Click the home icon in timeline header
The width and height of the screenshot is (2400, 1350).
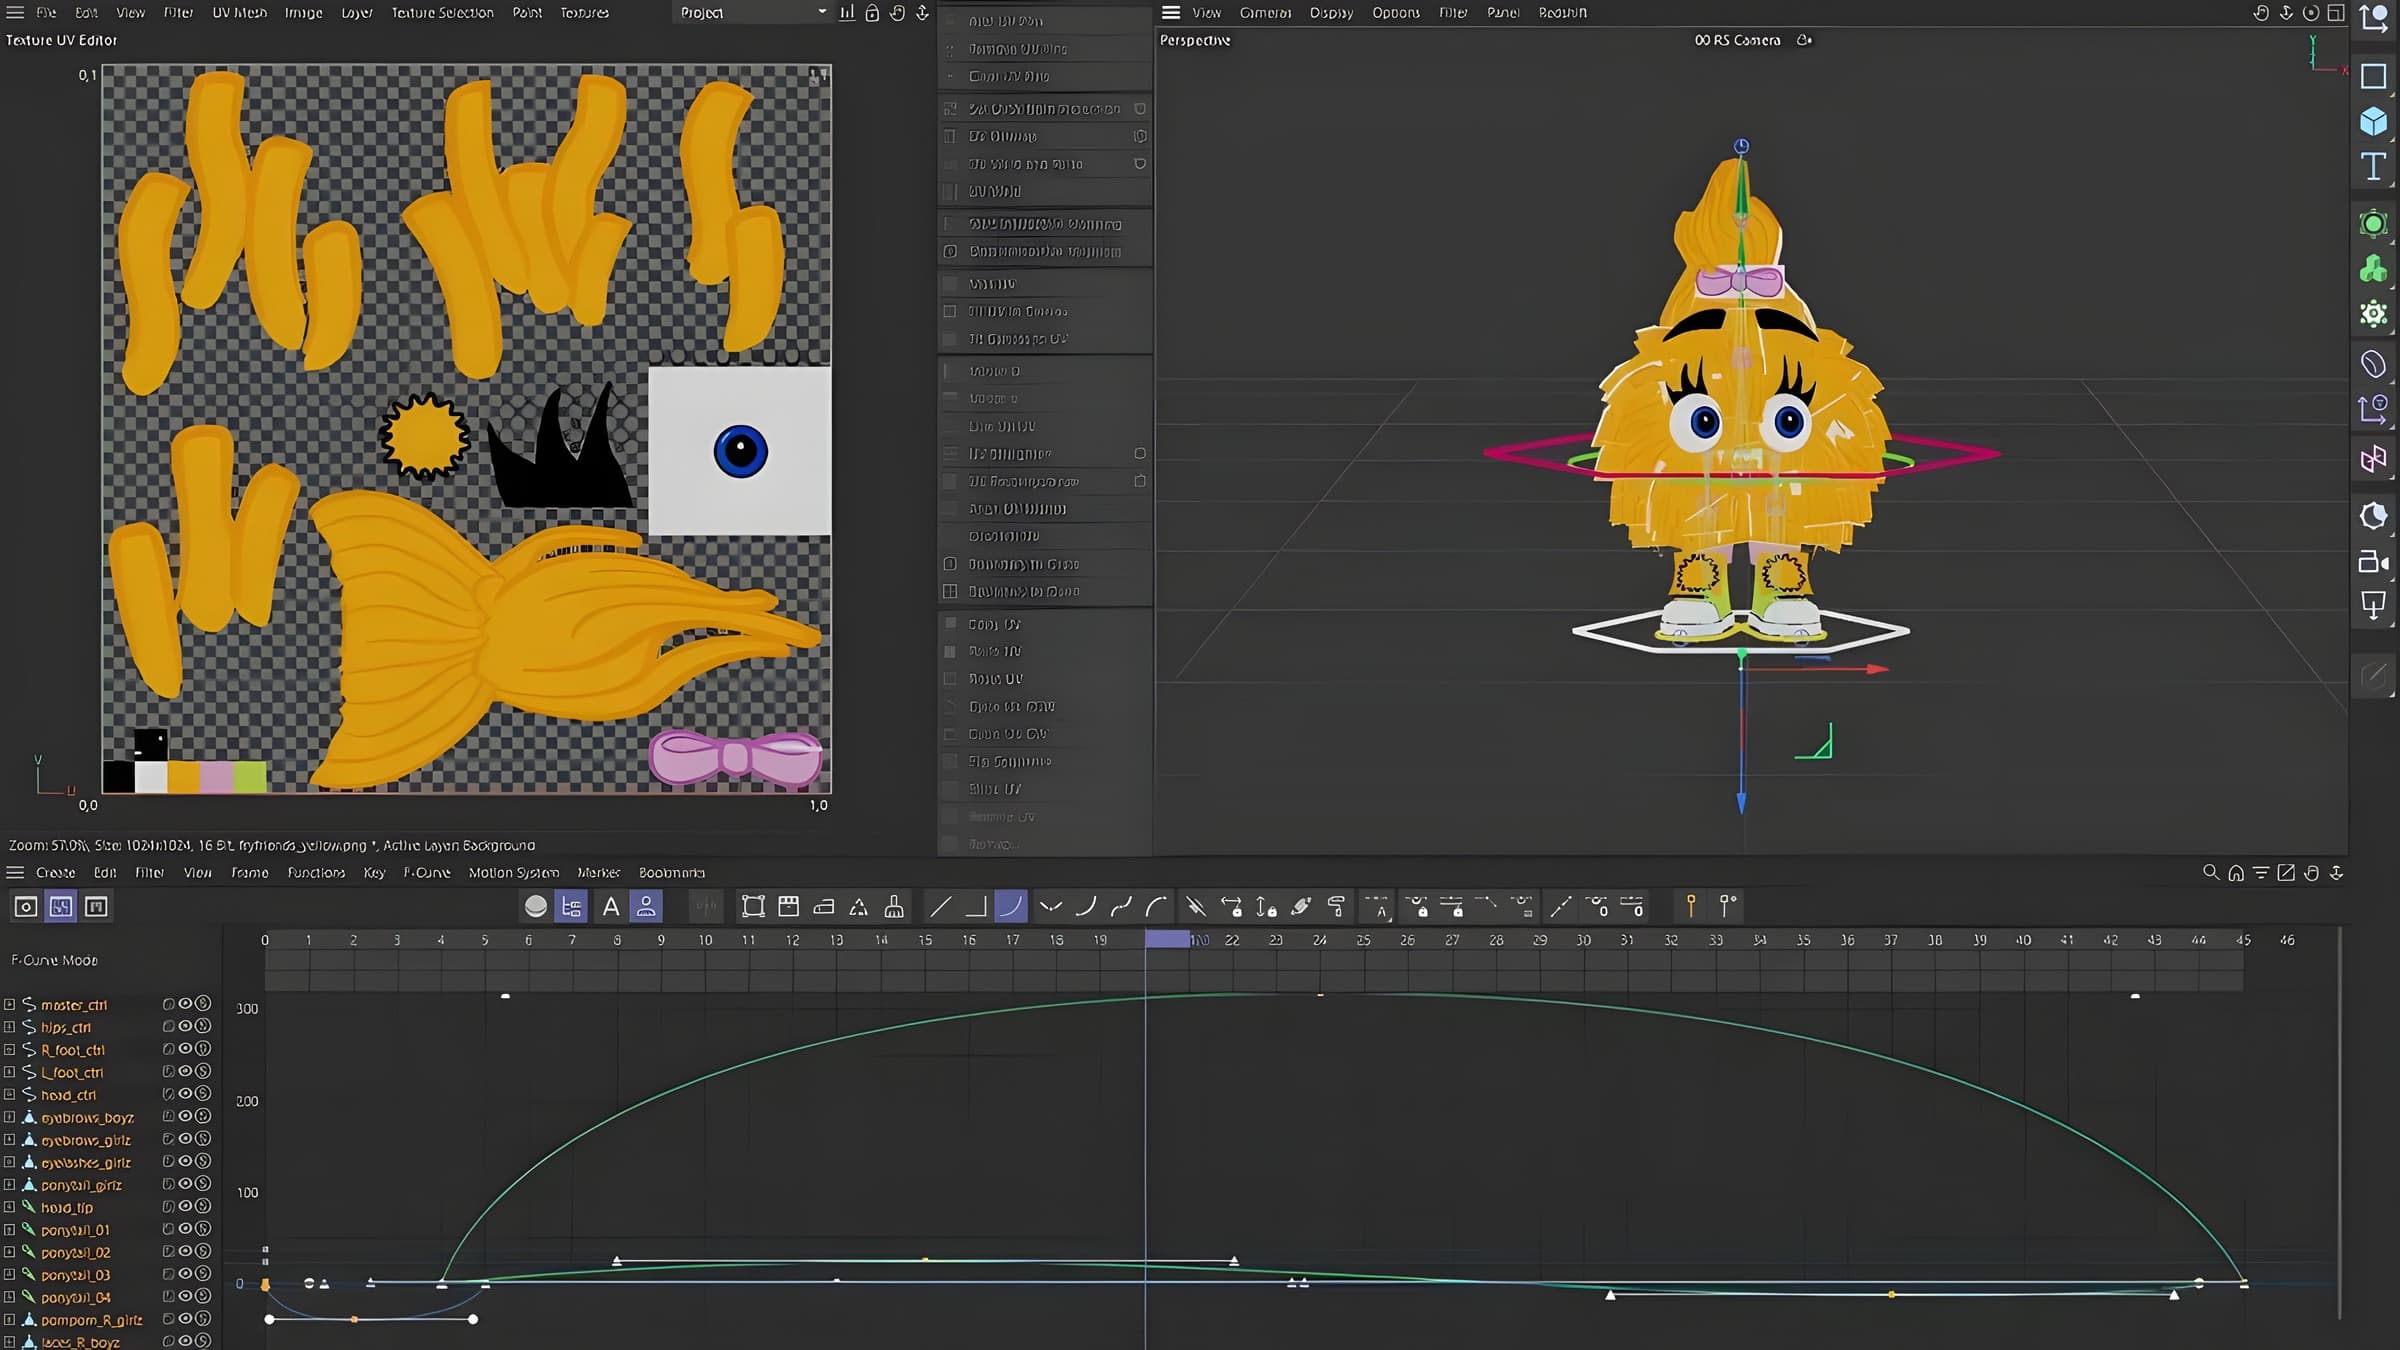[x=2236, y=873]
